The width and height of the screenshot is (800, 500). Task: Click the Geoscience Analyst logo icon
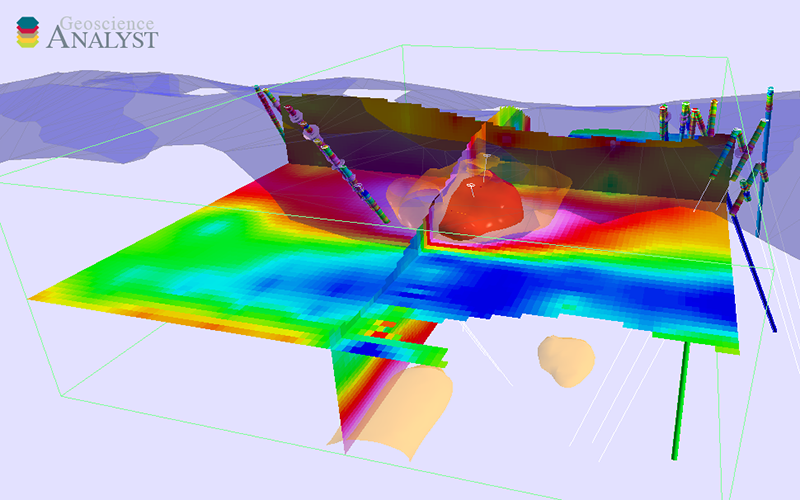click(x=28, y=32)
